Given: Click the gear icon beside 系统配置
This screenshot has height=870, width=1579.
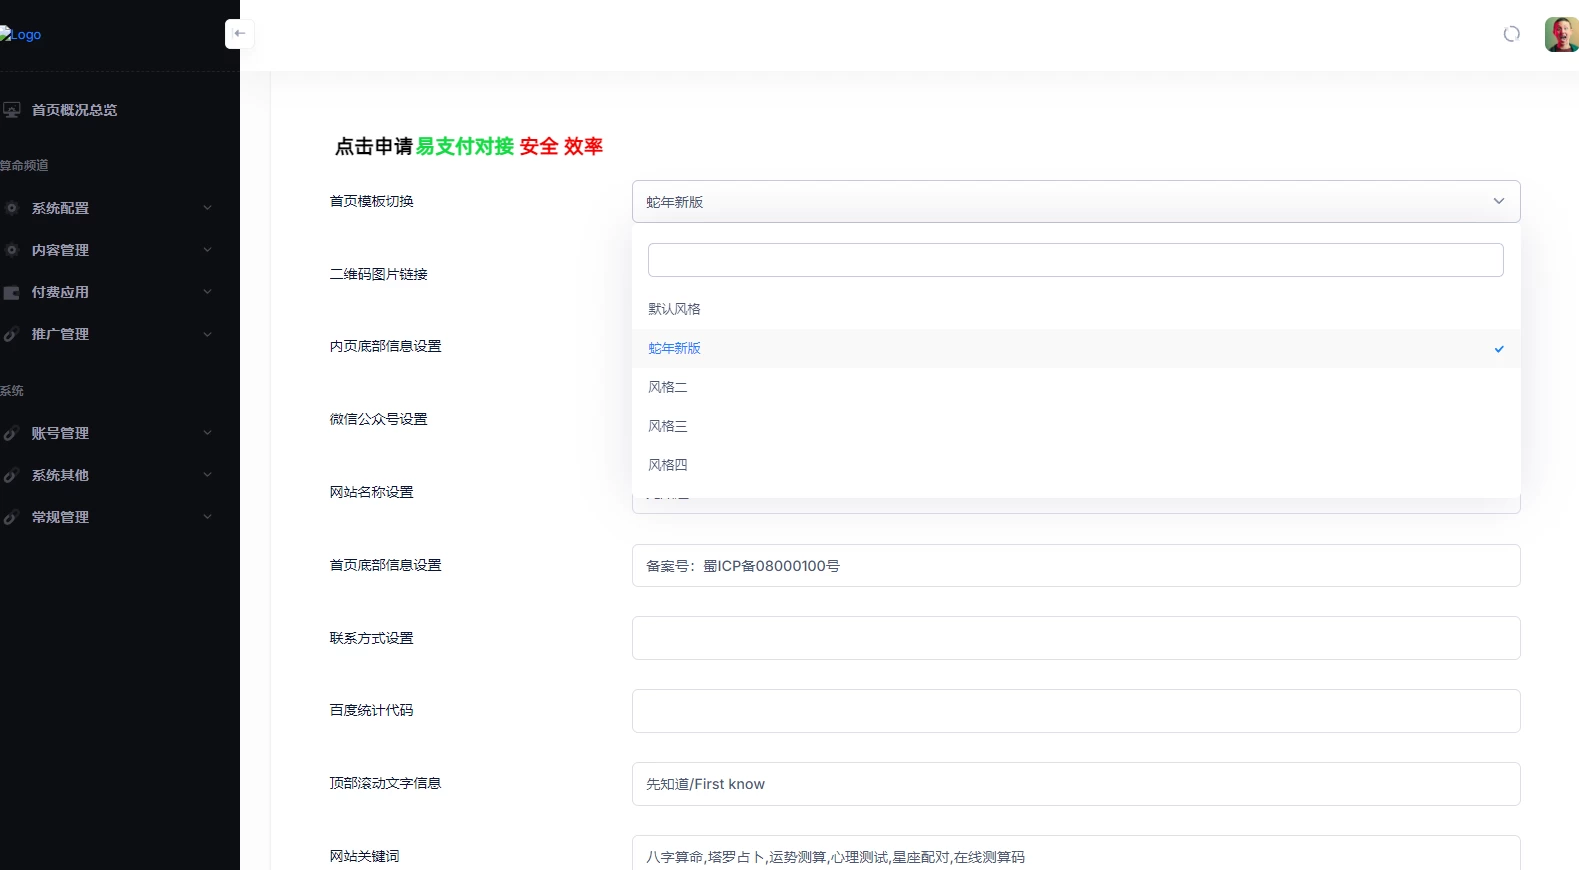Looking at the screenshot, I should click(x=12, y=208).
